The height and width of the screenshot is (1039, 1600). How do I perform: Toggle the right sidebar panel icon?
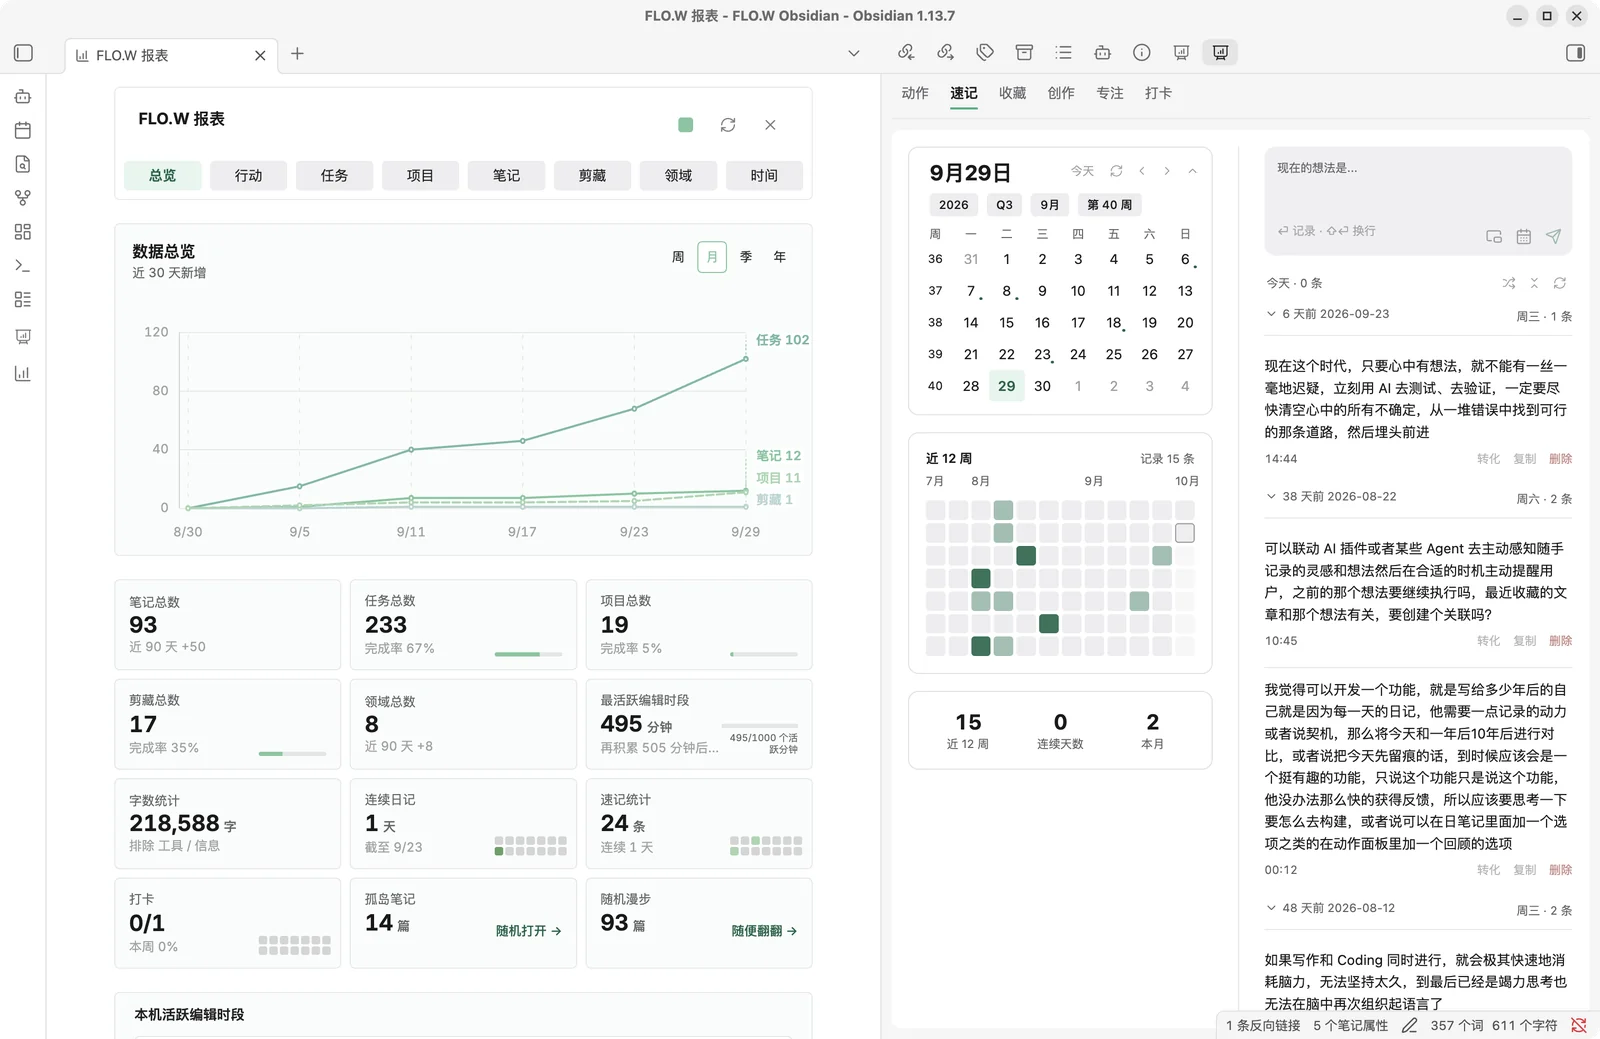coord(1575,53)
